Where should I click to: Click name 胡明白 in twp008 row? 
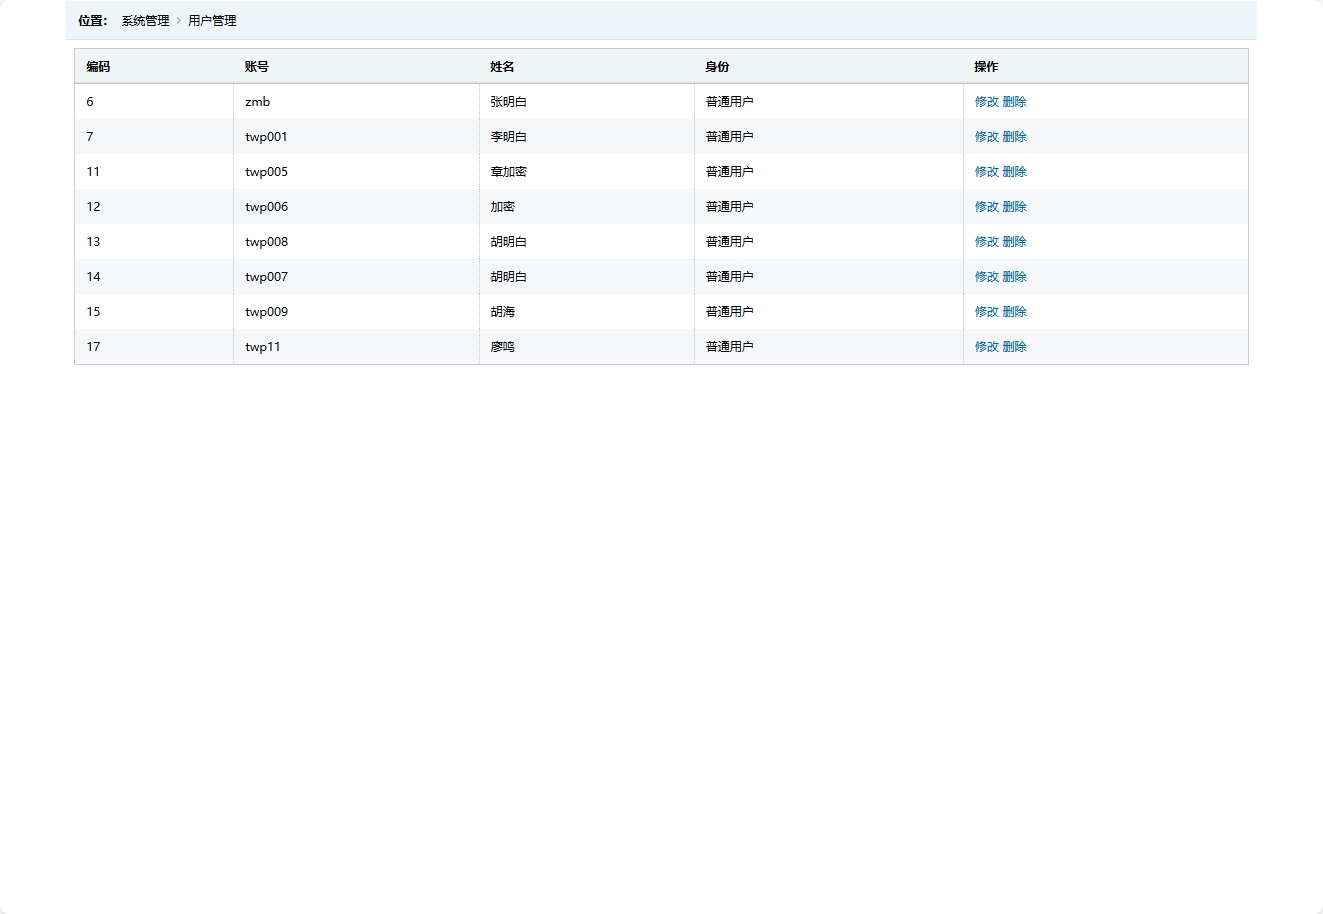508,242
